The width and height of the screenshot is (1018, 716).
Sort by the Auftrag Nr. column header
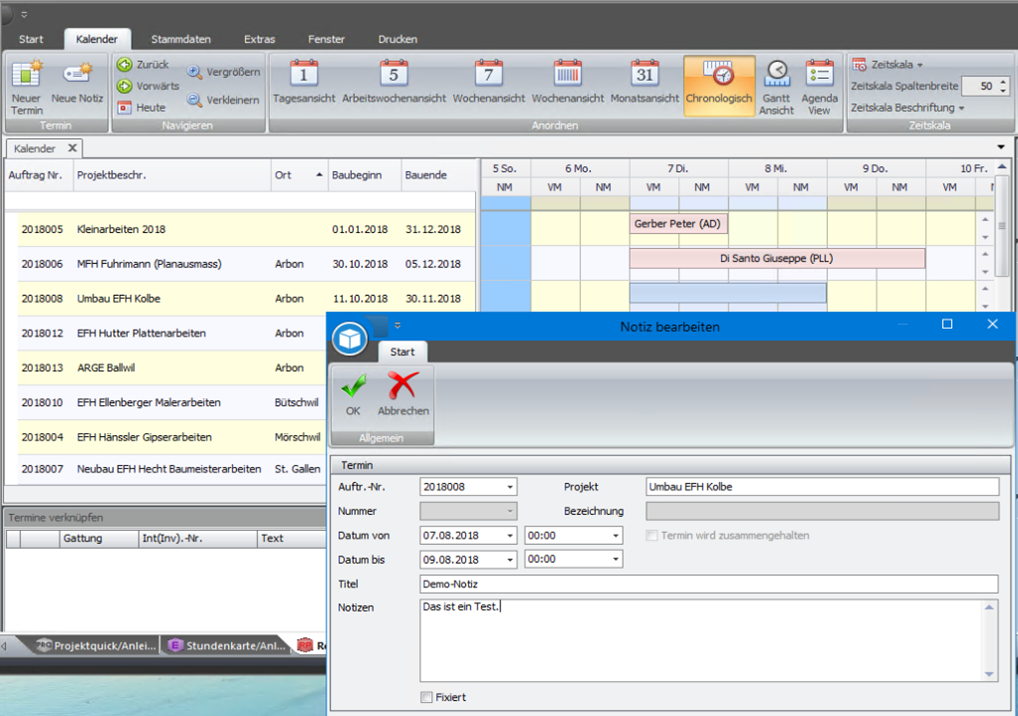coord(38,175)
